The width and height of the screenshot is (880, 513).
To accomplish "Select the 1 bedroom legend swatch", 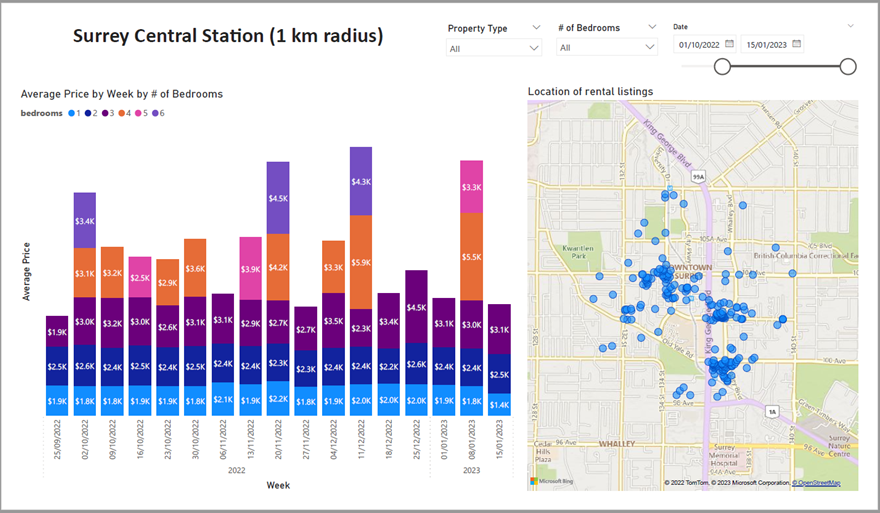I will (x=71, y=113).
